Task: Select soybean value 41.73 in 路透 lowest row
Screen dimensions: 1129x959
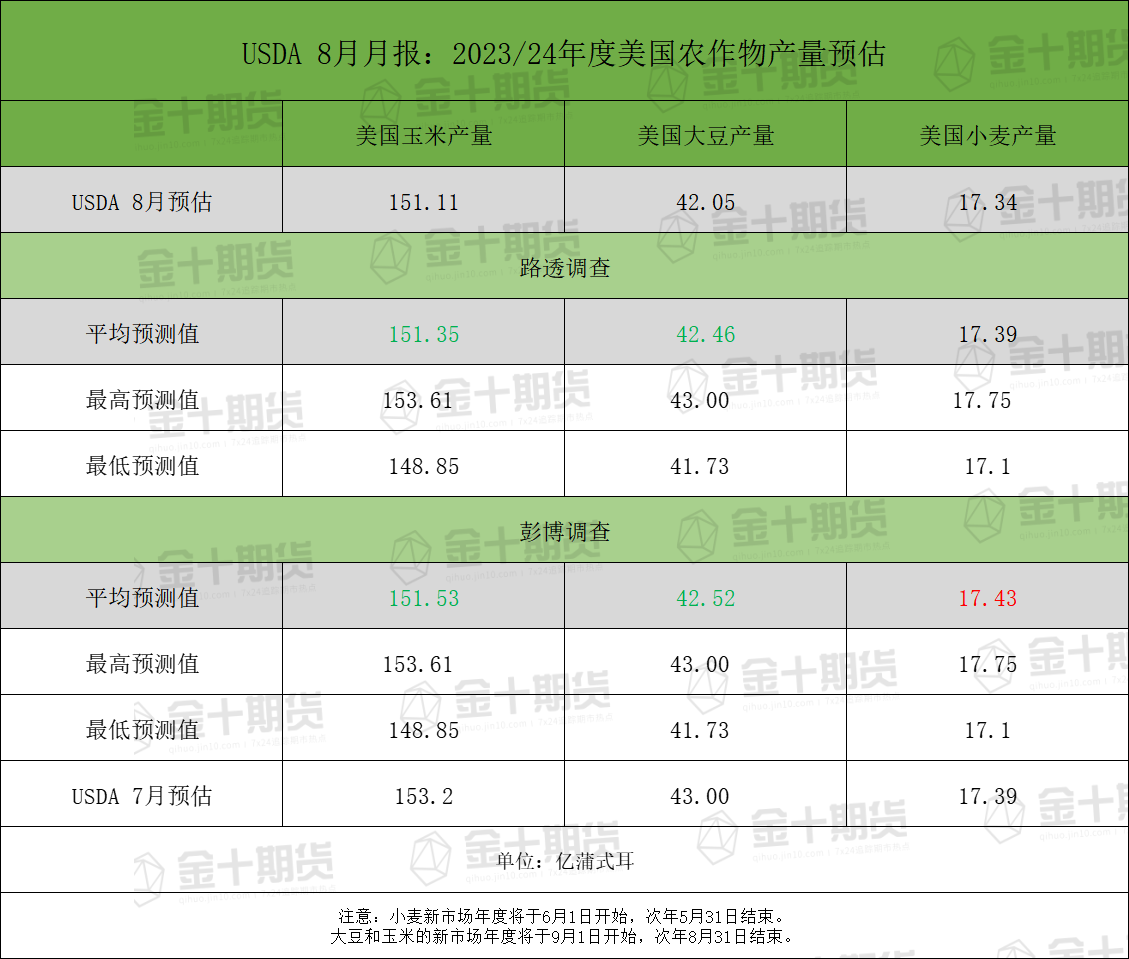Action: [x=700, y=467]
